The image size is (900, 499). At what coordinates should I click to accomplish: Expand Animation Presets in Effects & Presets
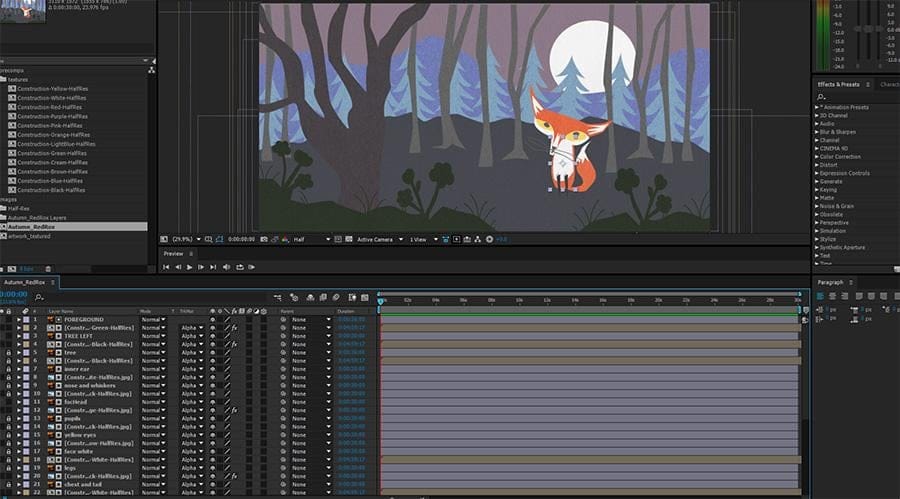[817, 107]
